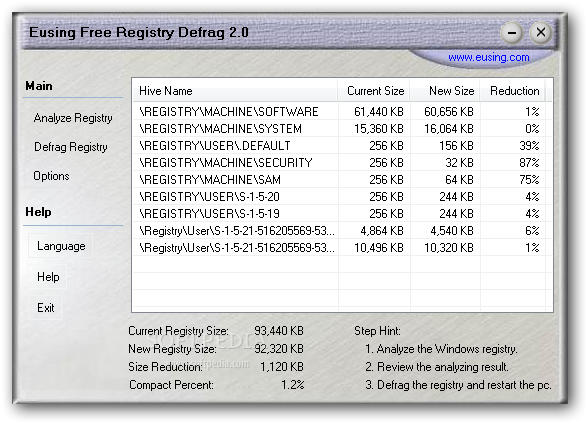Select the \REGISTRY\USER\.DEFAULT row
The width and height of the screenshot is (588, 424).
click(x=342, y=145)
